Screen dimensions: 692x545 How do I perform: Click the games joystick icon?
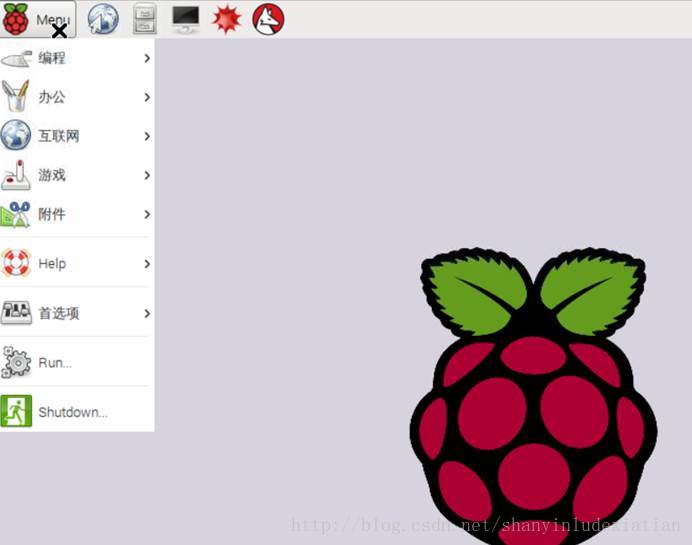(x=16, y=175)
